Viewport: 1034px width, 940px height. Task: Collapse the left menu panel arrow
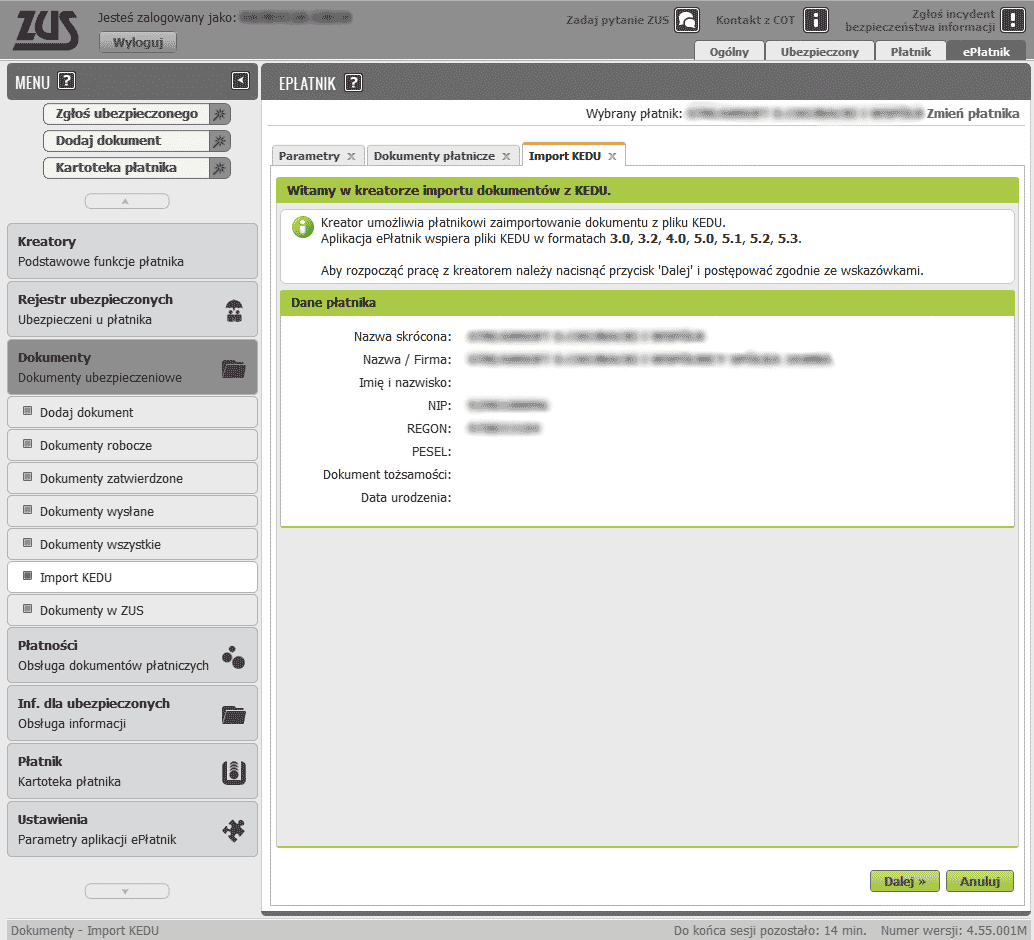[240, 81]
